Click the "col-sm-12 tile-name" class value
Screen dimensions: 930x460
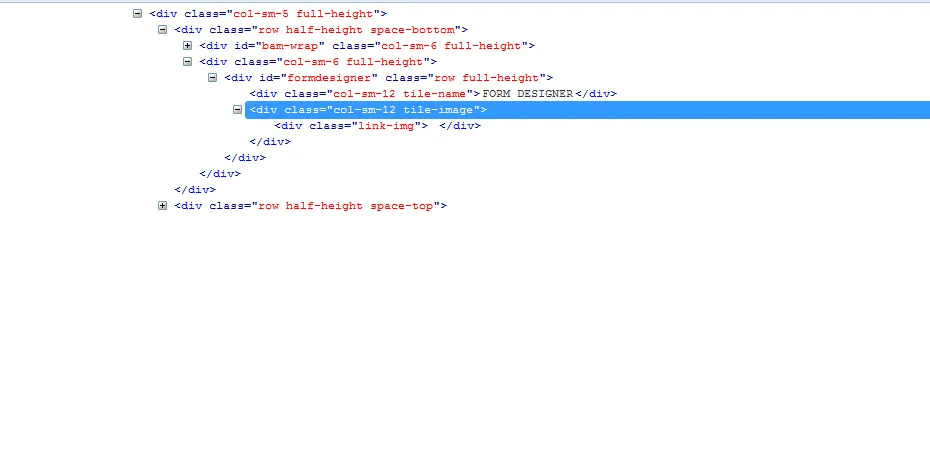coord(400,94)
